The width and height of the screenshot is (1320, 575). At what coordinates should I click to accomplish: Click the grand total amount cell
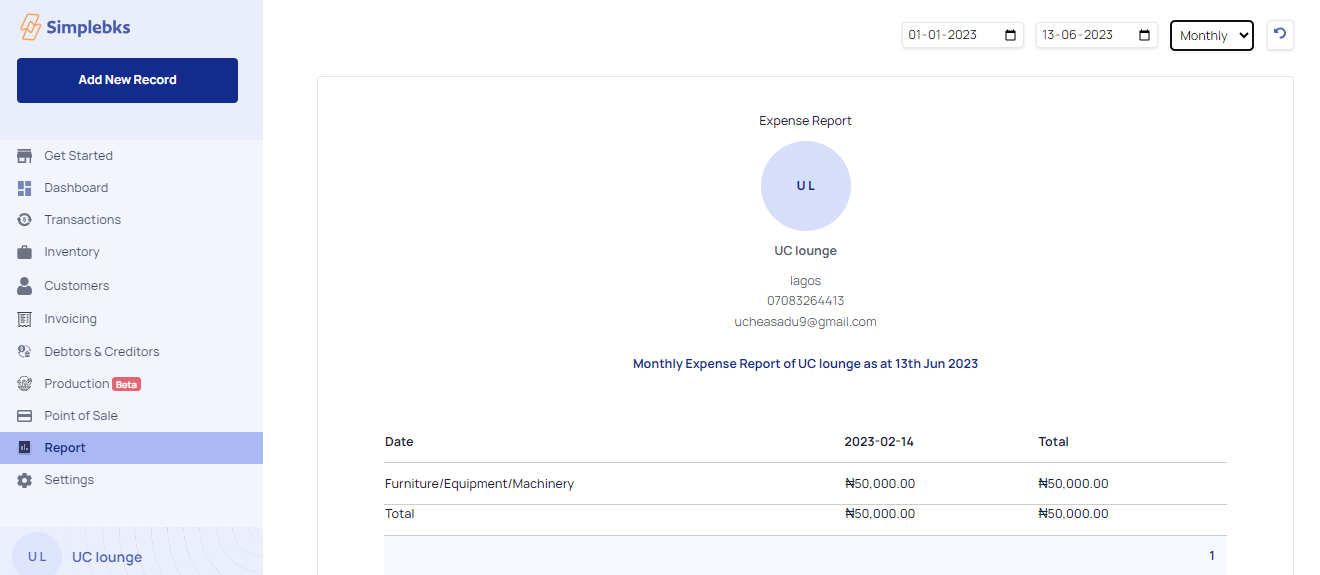click(1074, 514)
